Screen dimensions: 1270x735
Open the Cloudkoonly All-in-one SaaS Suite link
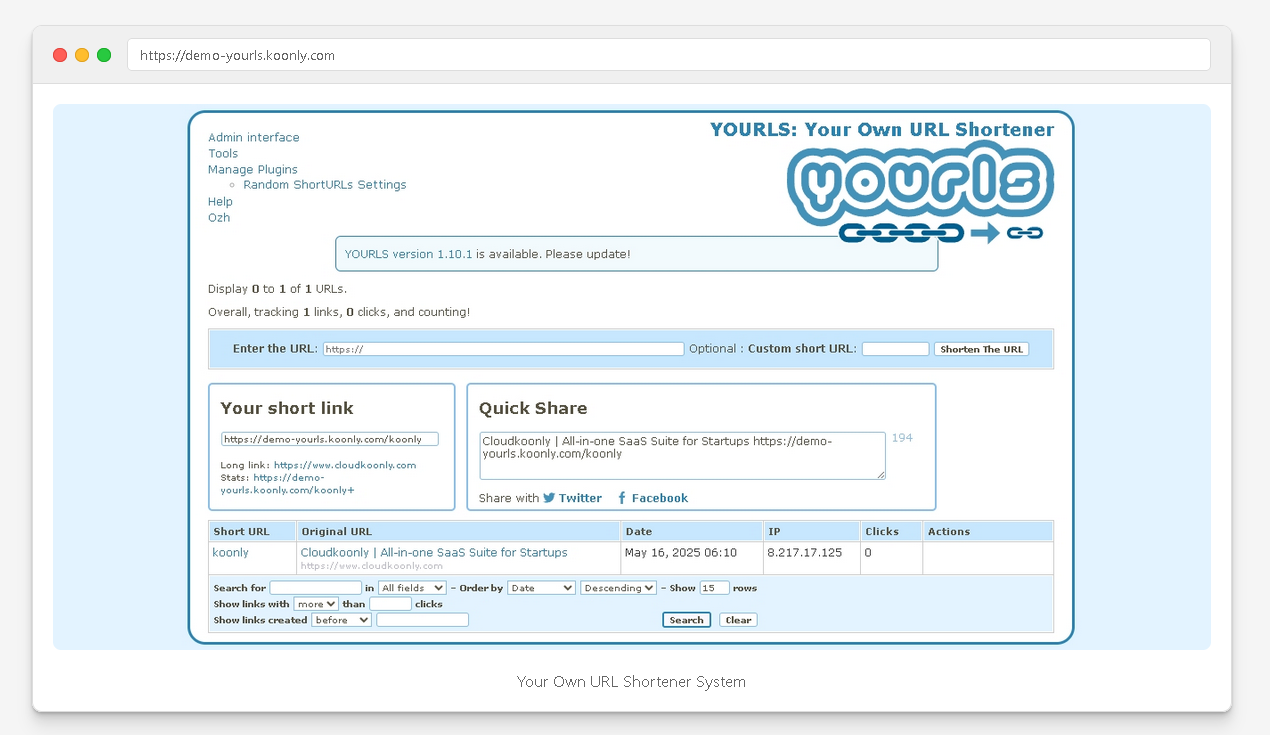coord(434,552)
